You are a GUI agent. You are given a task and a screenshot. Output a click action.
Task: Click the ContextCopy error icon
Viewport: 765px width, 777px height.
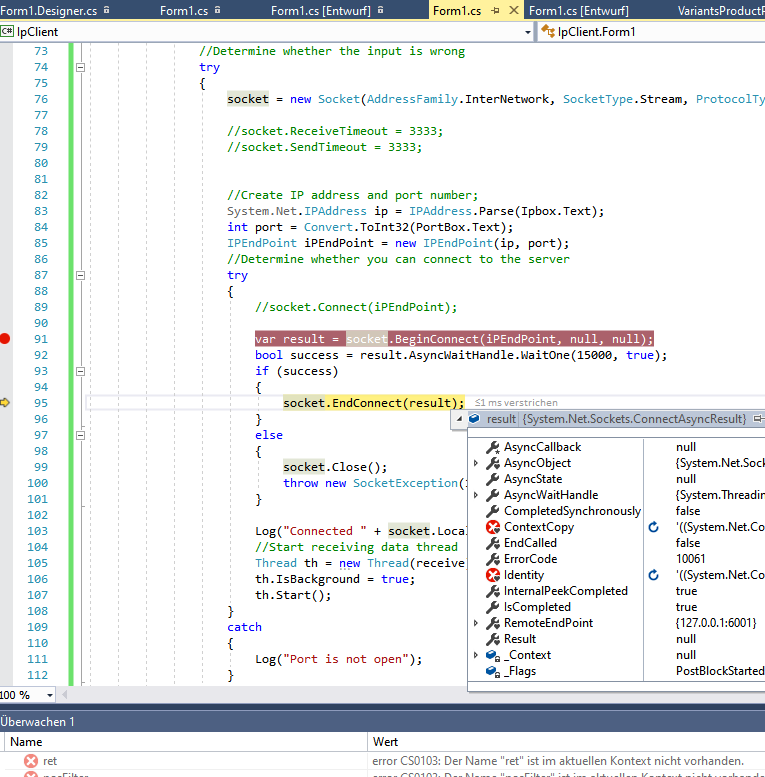tap(492, 527)
